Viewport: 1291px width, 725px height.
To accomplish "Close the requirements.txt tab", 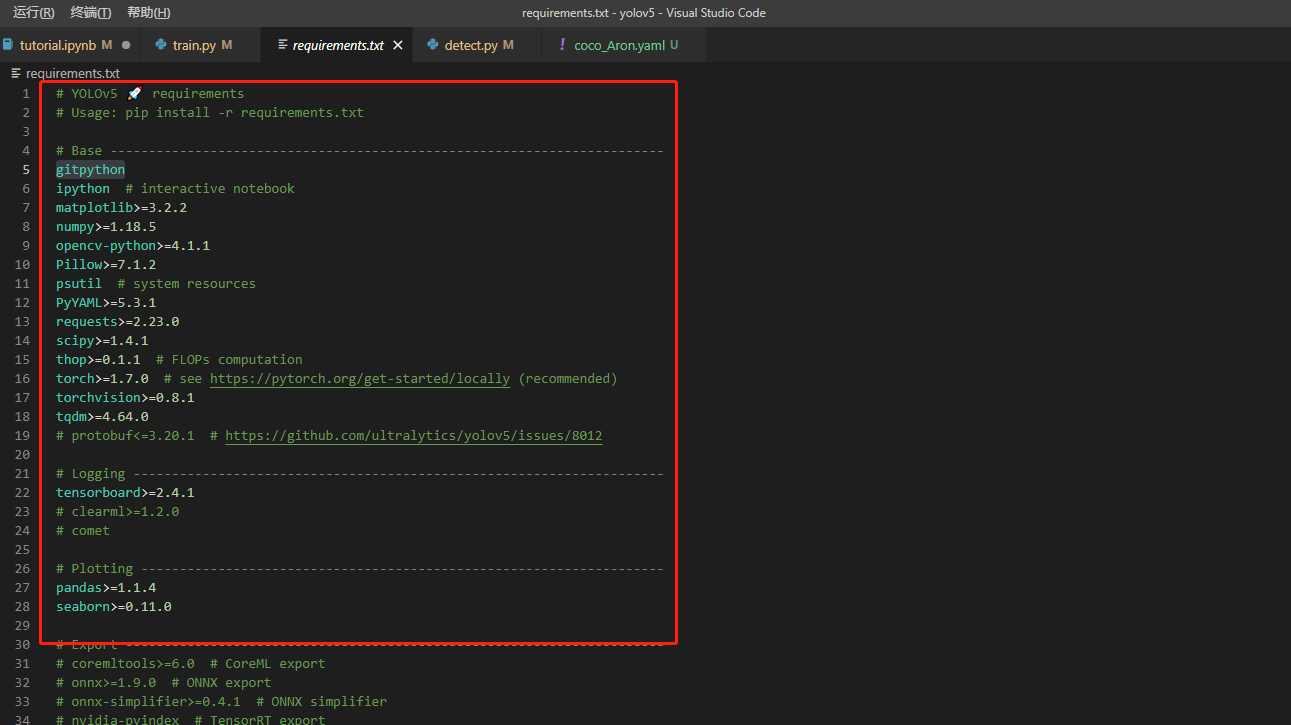I will [x=398, y=45].
